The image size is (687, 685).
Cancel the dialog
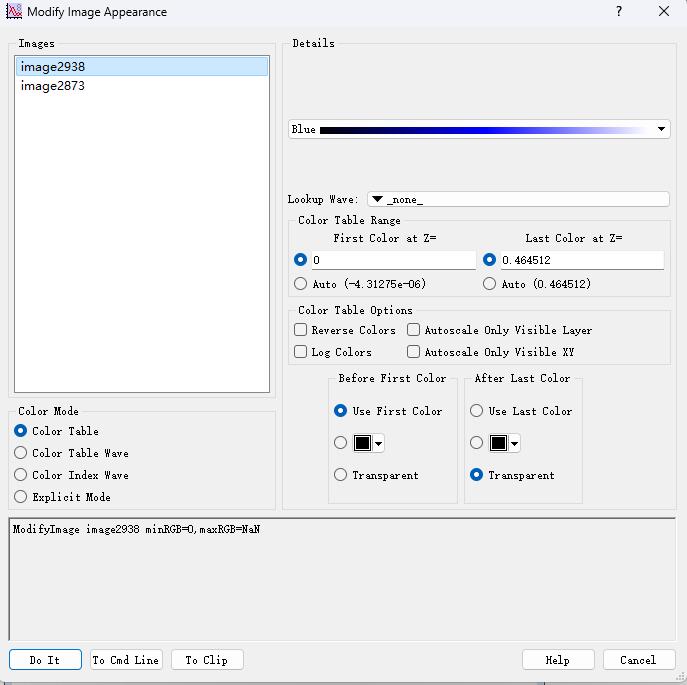click(x=639, y=660)
